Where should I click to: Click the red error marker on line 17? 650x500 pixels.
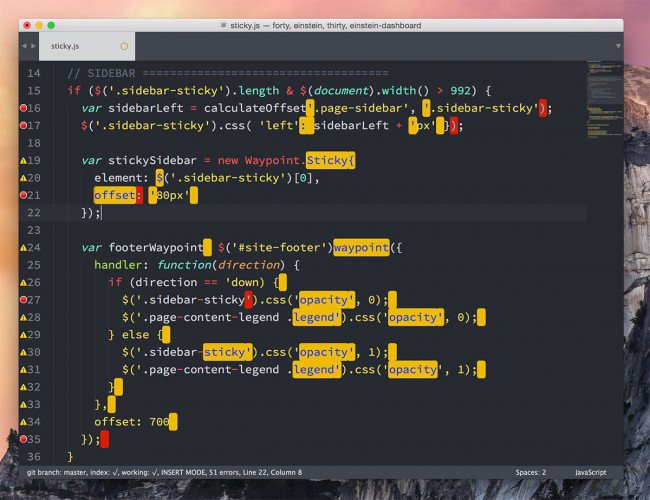(x=23, y=125)
